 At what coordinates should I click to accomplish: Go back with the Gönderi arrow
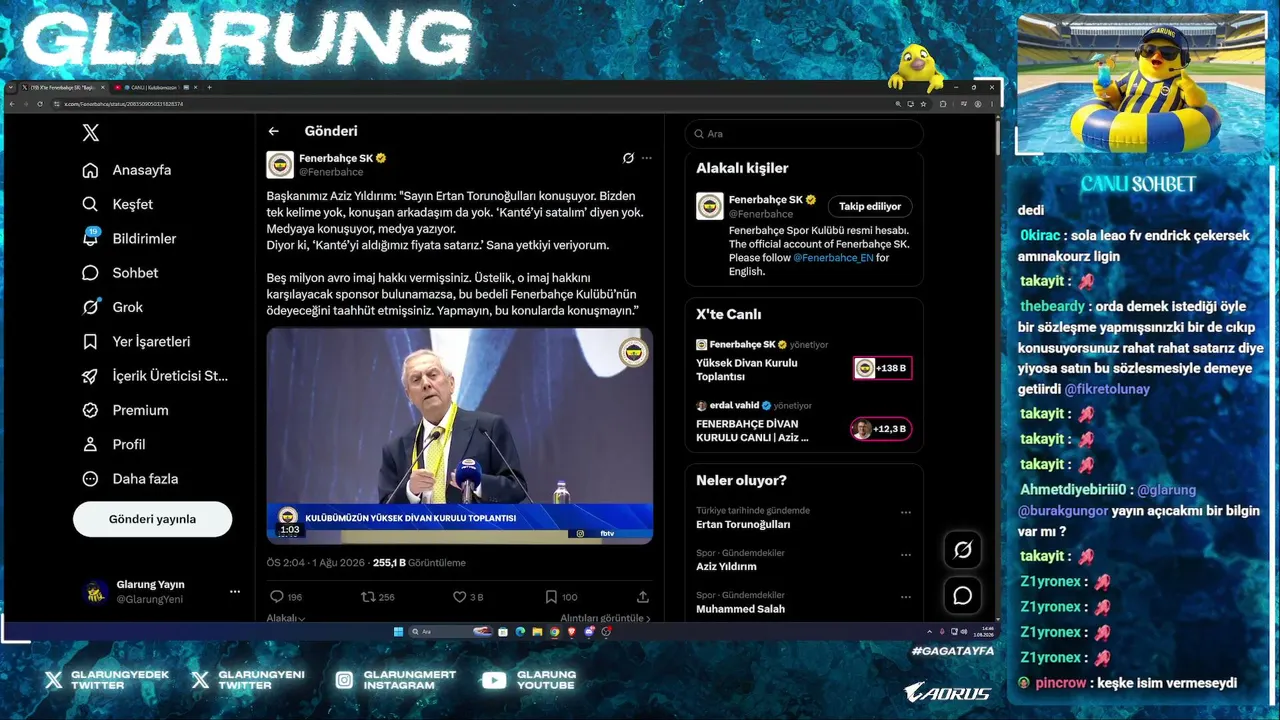(273, 131)
